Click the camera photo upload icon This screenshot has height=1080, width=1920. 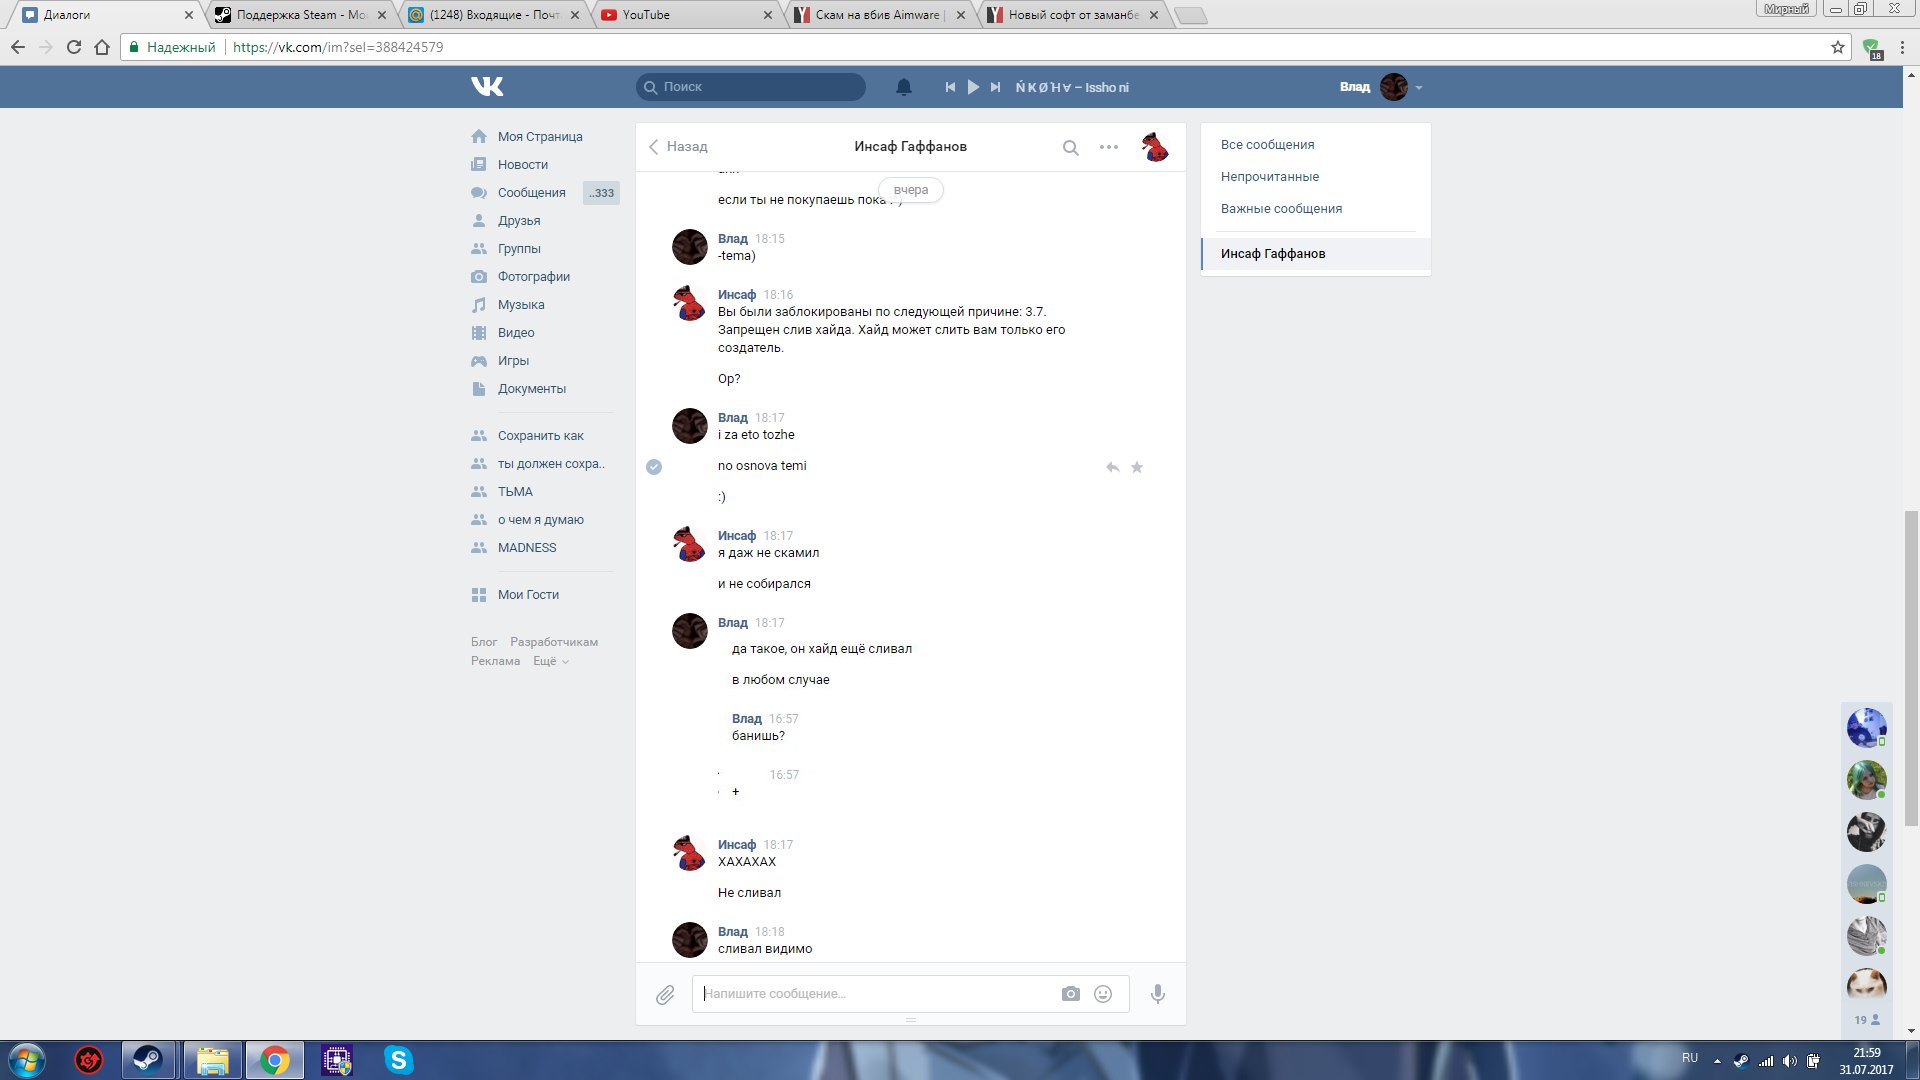pos(1070,994)
